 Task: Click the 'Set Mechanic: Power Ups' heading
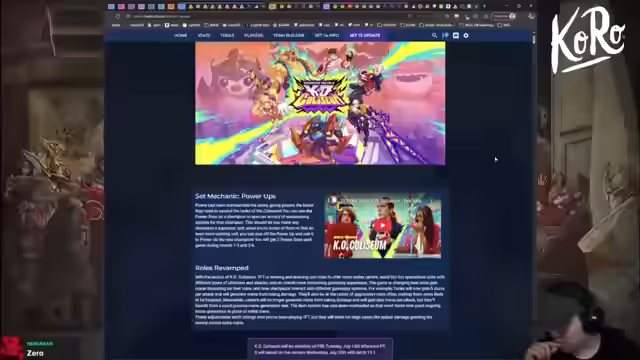236,196
